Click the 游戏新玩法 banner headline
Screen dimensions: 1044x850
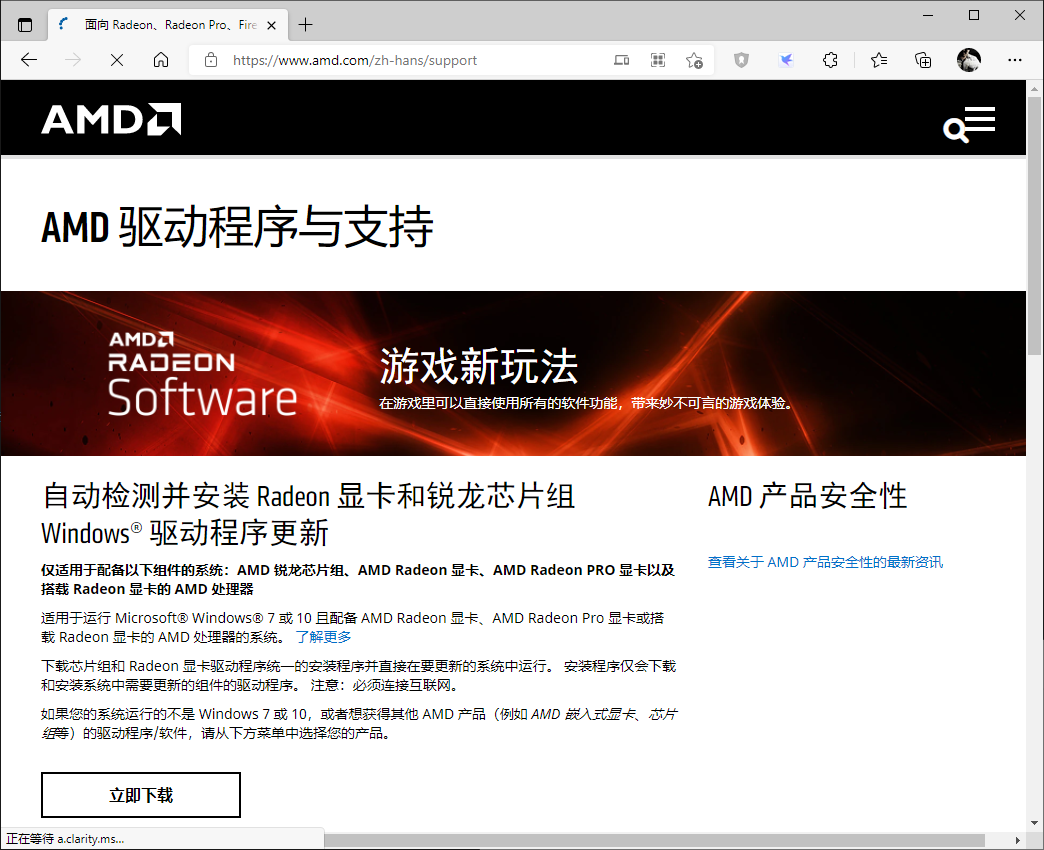tap(478, 366)
